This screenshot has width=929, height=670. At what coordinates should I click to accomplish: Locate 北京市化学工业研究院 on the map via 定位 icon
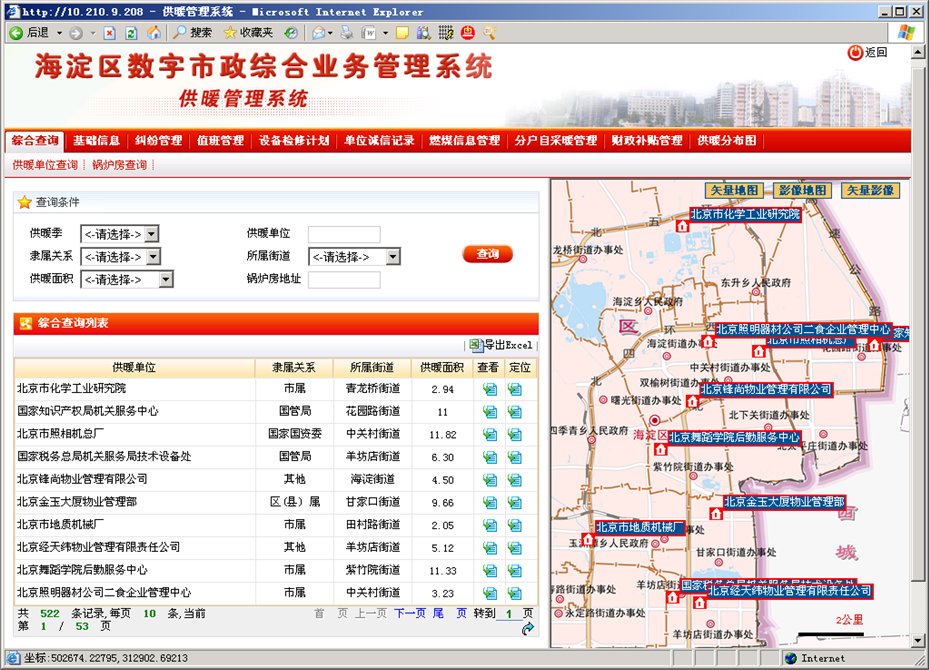click(x=514, y=389)
